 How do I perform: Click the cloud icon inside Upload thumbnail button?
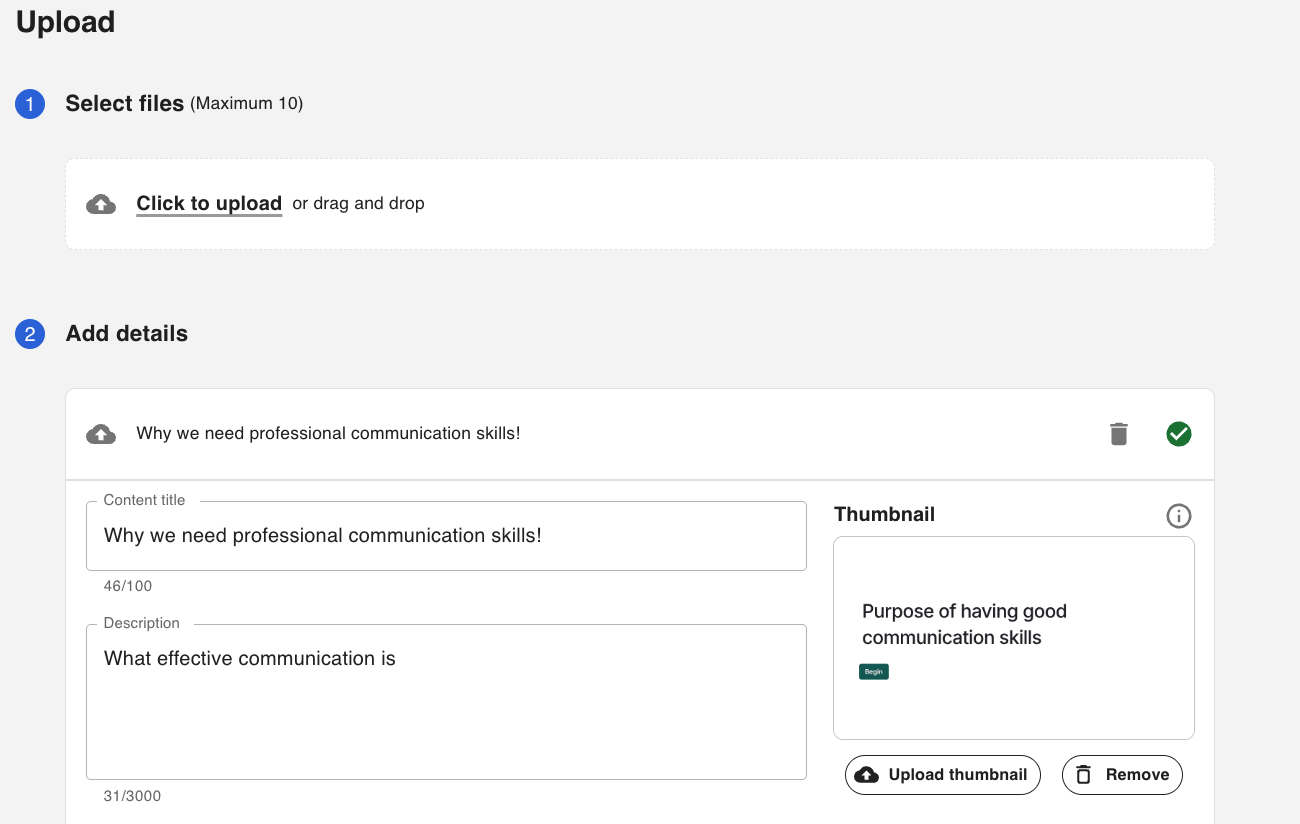pyautogui.click(x=868, y=775)
